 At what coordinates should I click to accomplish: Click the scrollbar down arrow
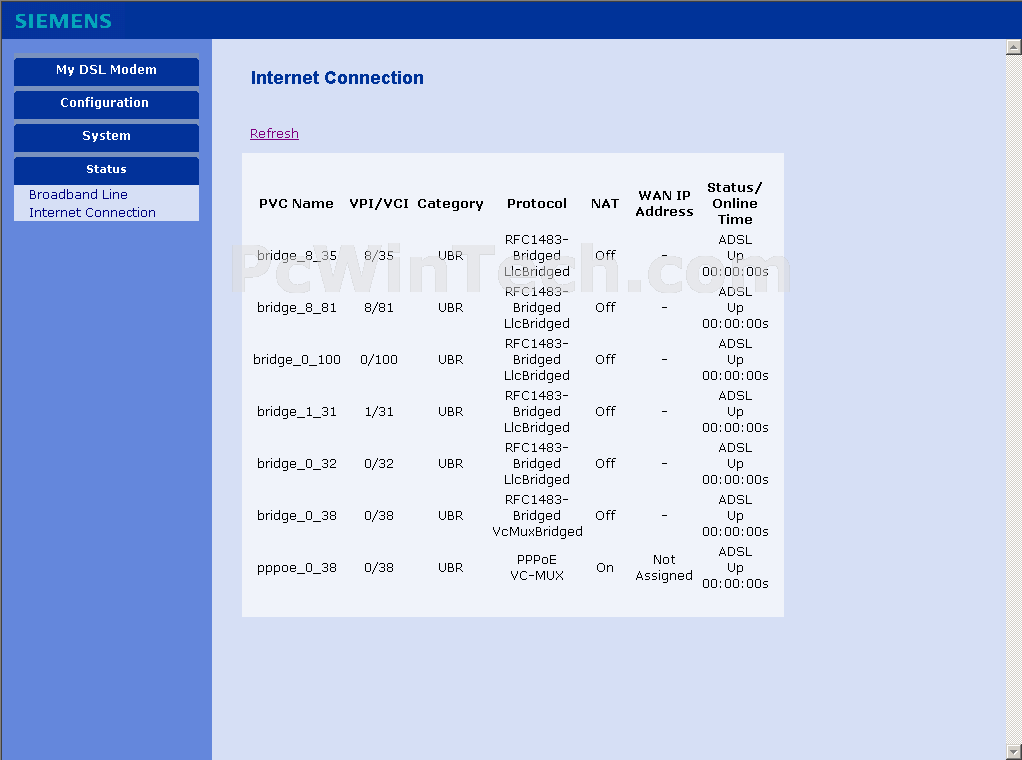coord(1014,752)
